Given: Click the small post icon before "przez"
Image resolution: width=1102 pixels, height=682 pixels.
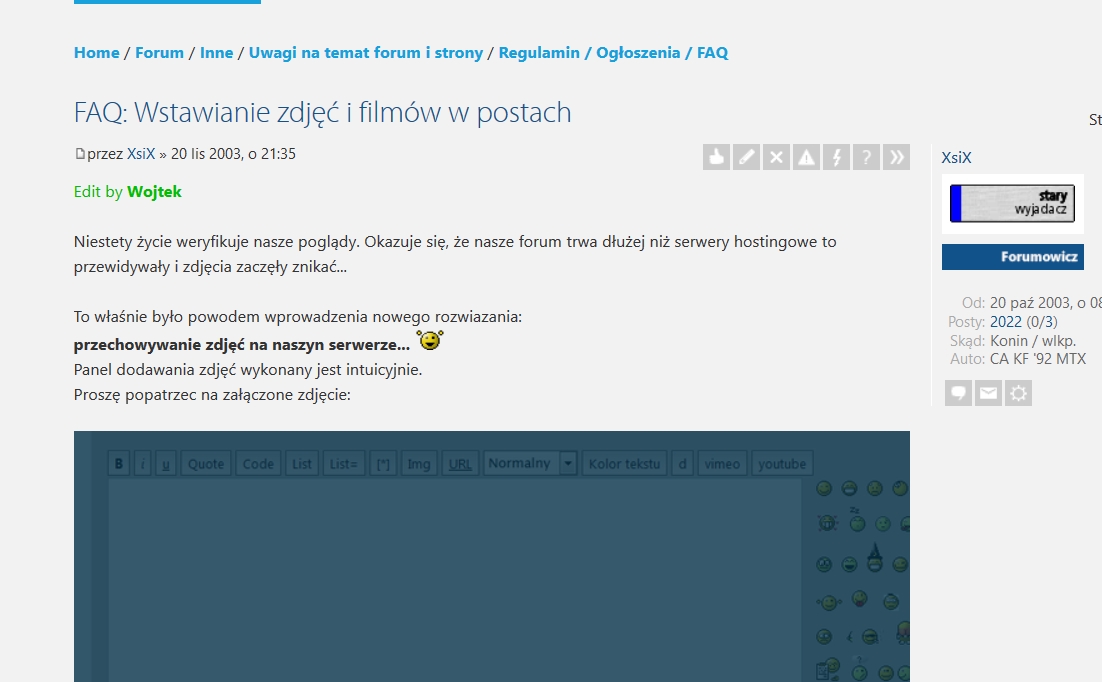Looking at the screenshot, I should 80,154.
